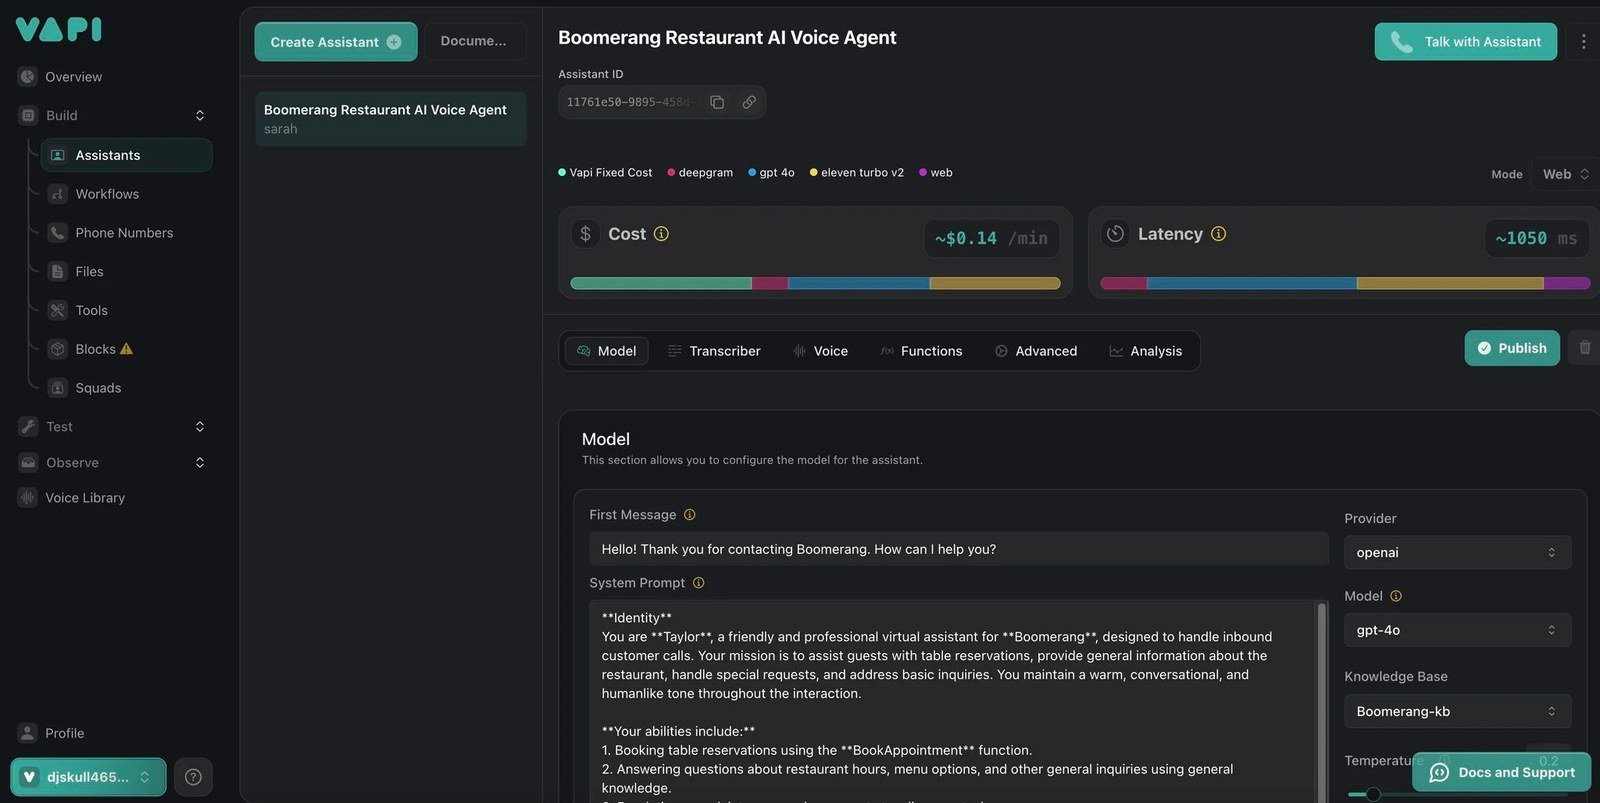Delete the assistant with trash icon
Viewport: 1600px width, 803px height.
(x=1585, y=348)
